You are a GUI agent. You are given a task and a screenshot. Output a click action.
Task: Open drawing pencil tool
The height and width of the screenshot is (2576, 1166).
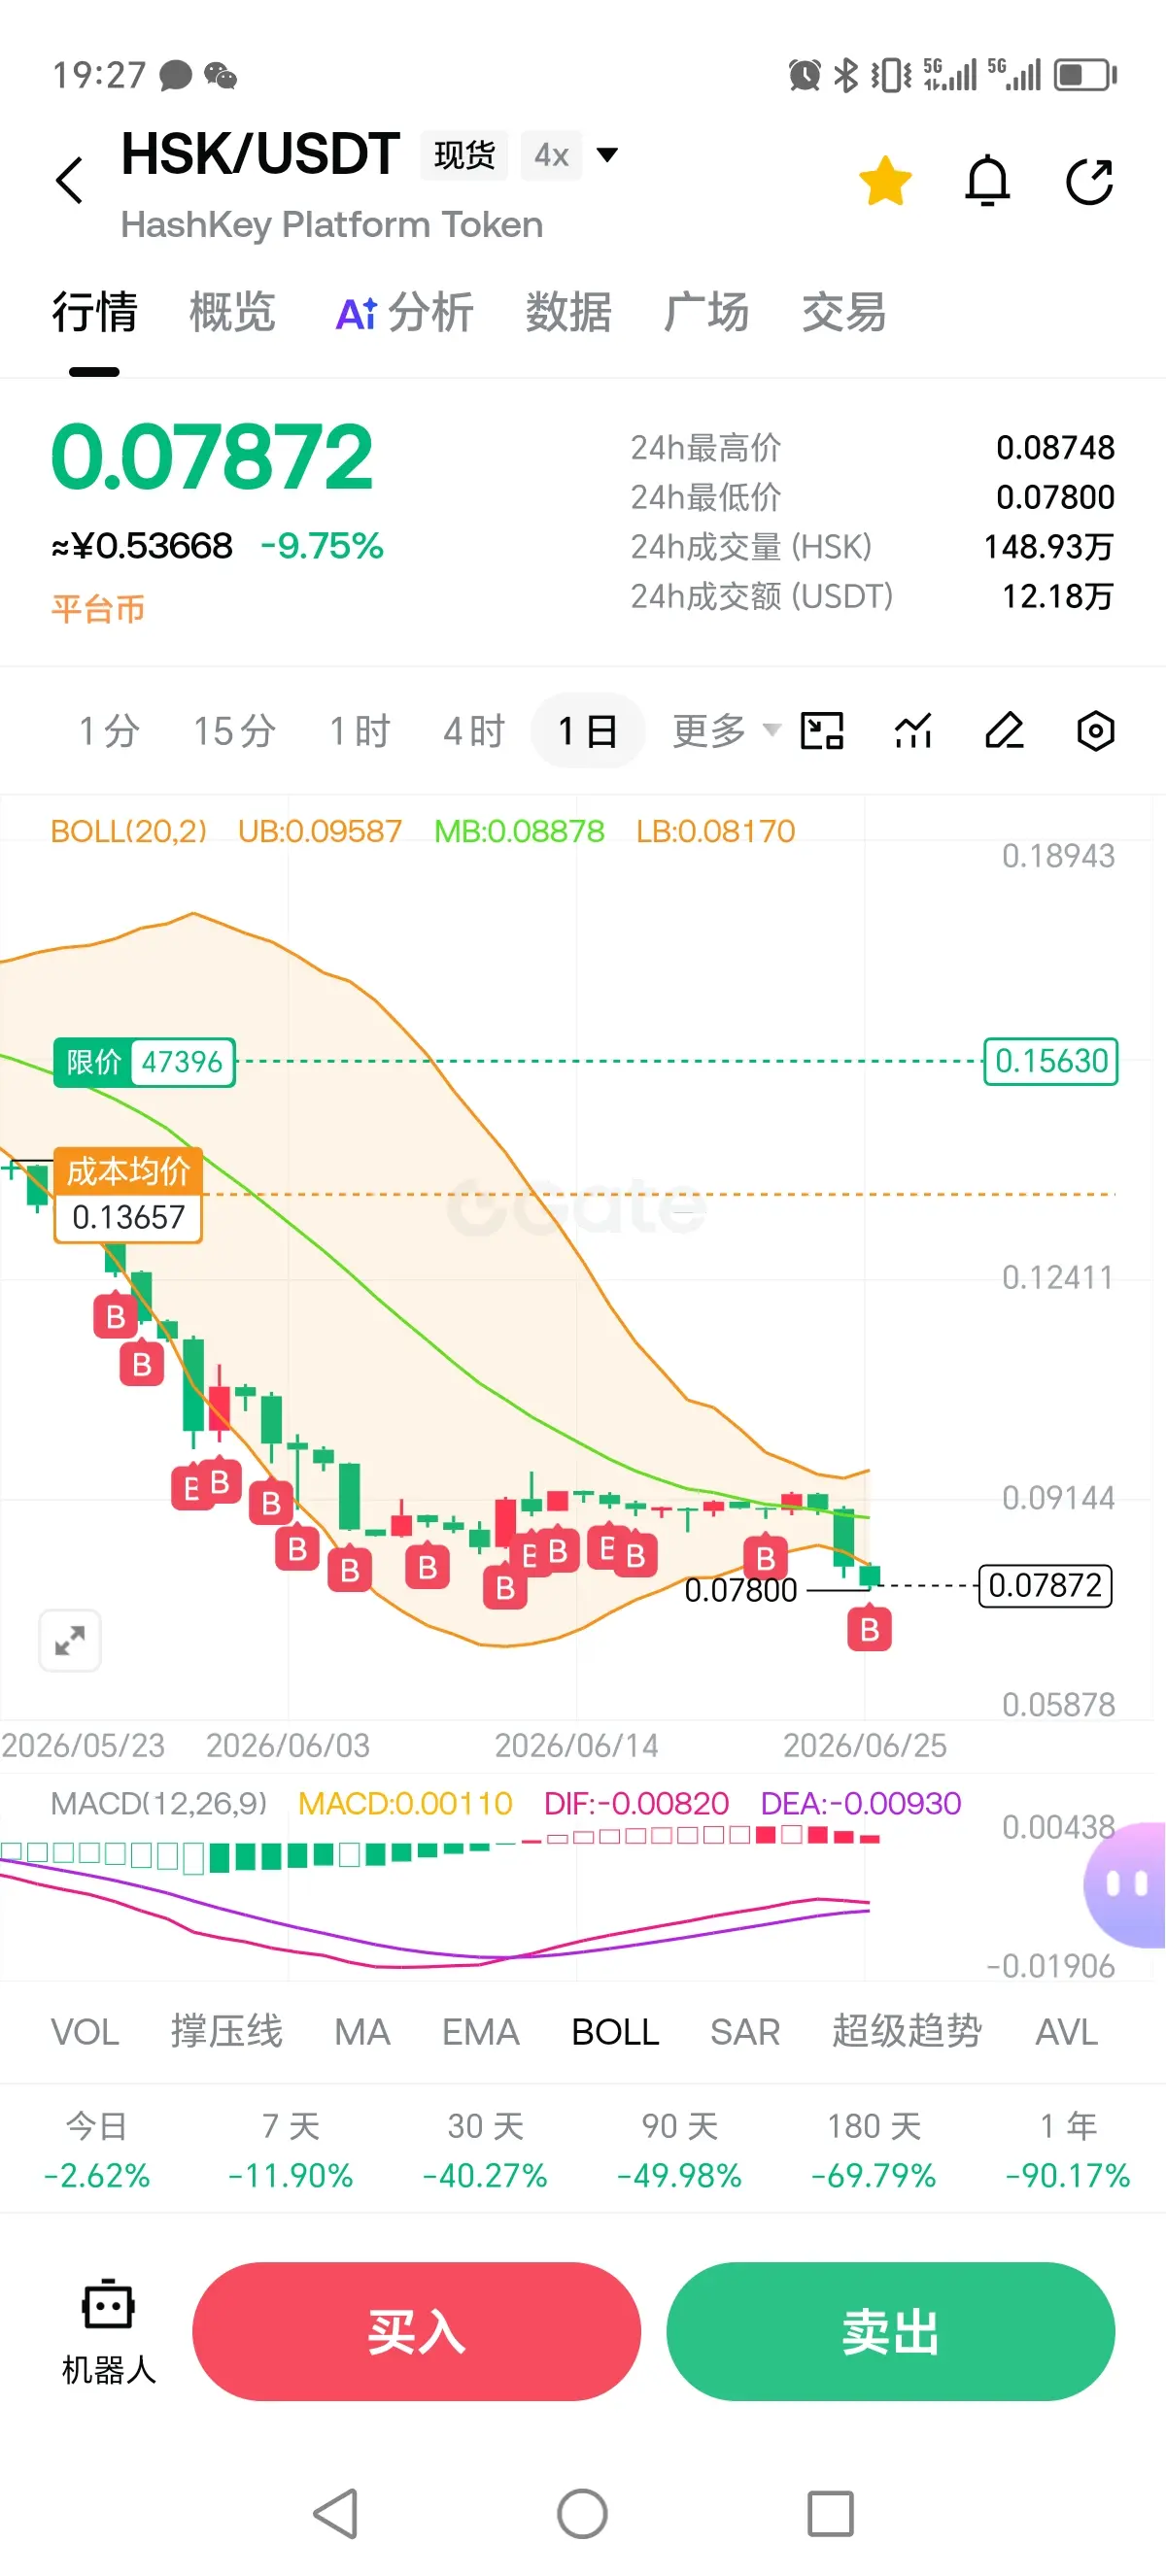coord(1004,731)
